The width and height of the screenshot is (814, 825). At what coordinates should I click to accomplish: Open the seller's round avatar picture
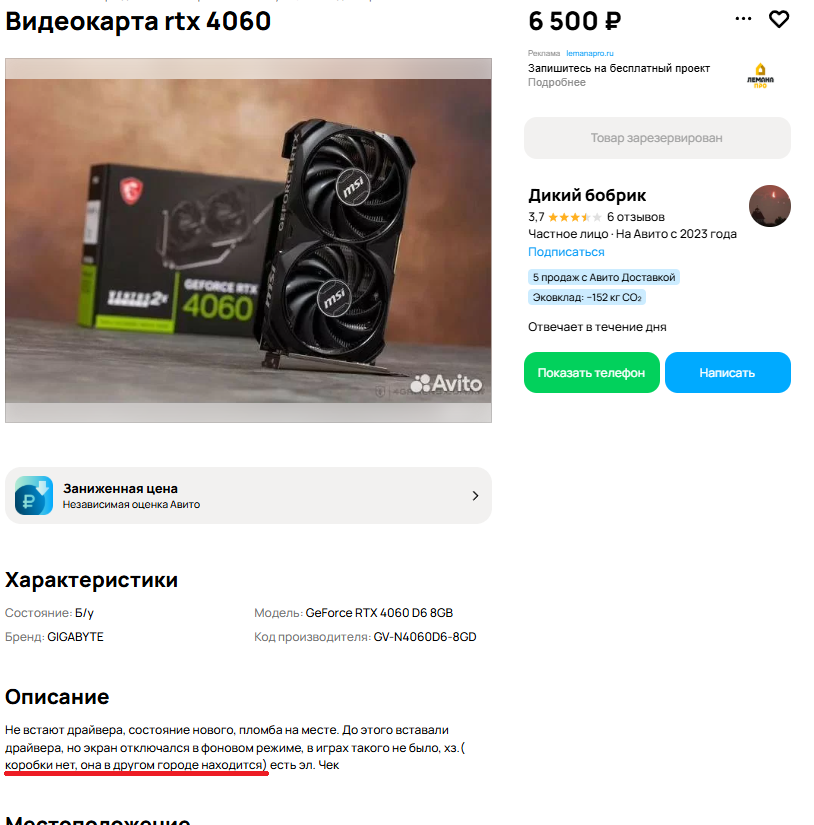point(769,206)
